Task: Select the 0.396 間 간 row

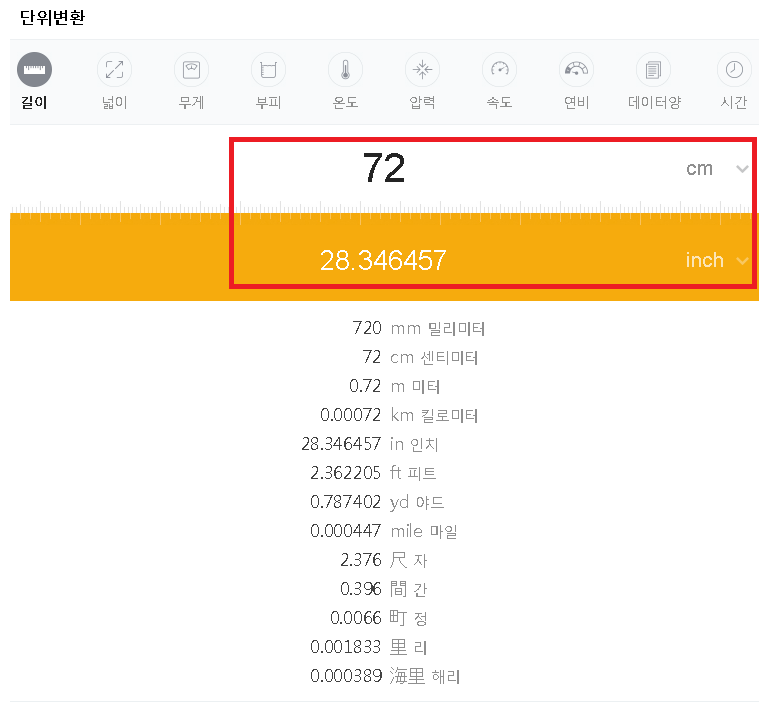Action: coord(383,589)
